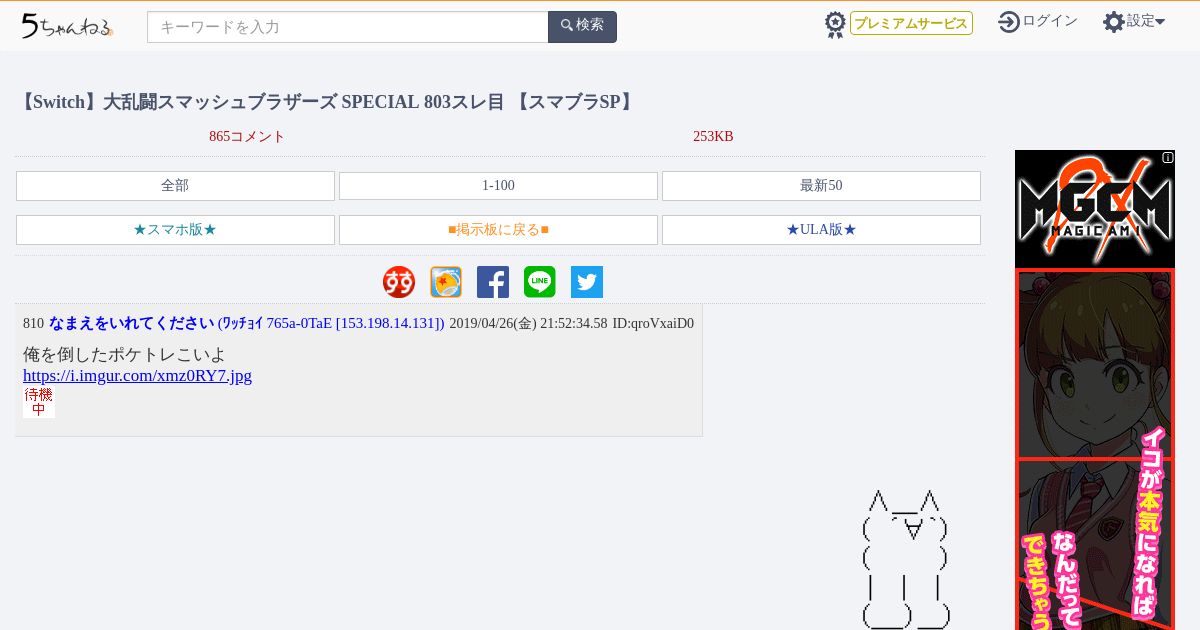Click the red すす share icon
1200x630 pixels.
(399, 282)
